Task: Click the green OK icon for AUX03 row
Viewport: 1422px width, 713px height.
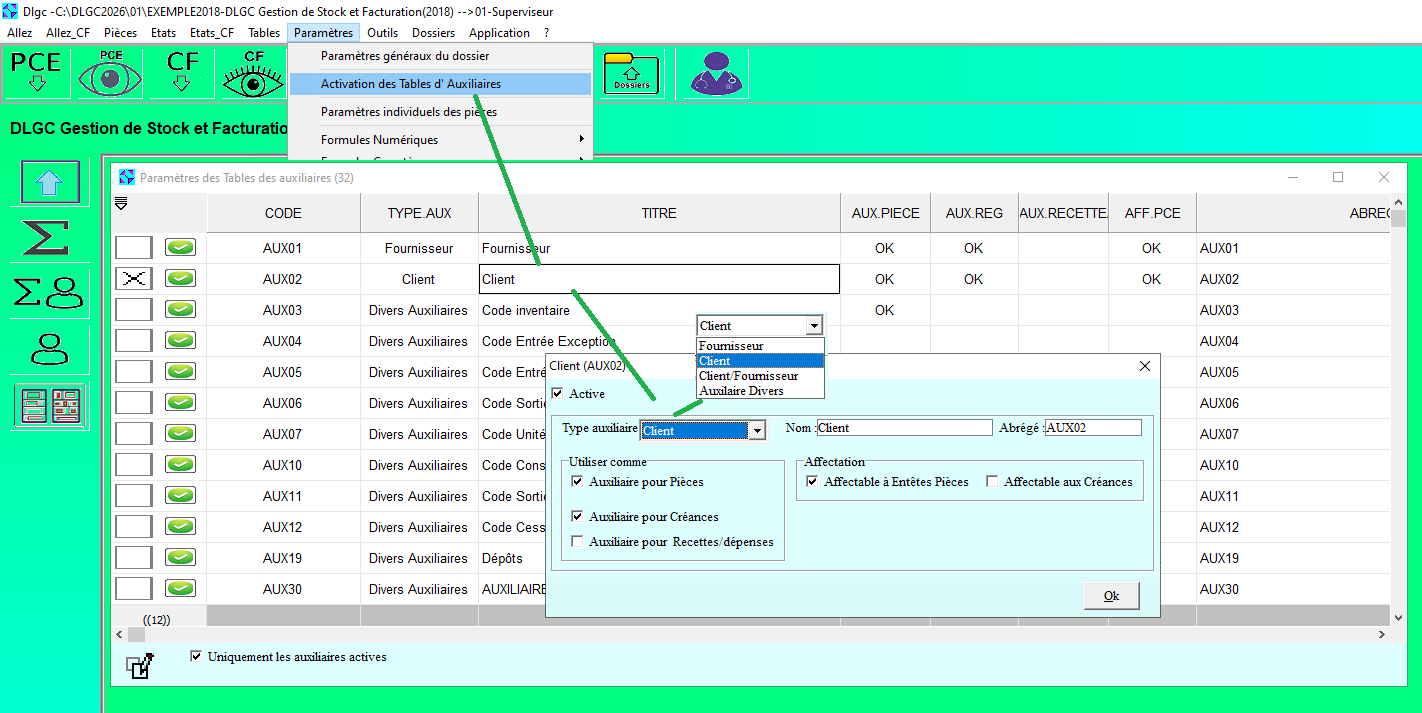Action: [x=180, y=310]
